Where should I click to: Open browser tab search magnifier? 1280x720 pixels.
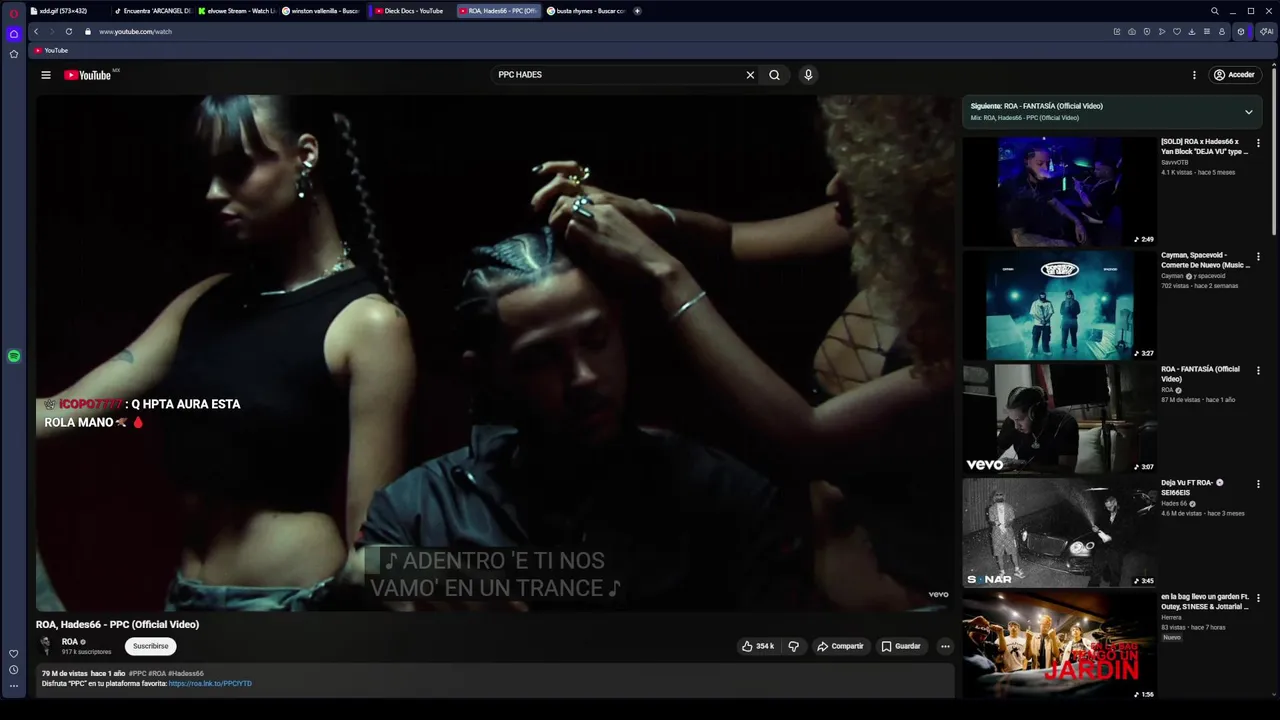coord(1215,11)
